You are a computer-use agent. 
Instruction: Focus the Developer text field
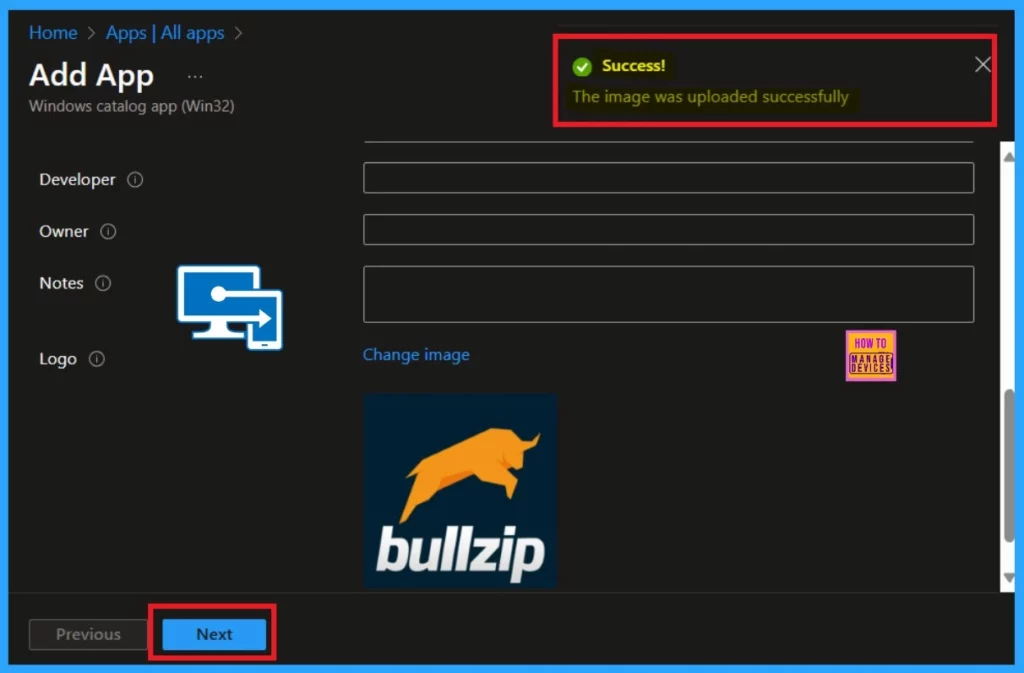click(x=668, y=178)
